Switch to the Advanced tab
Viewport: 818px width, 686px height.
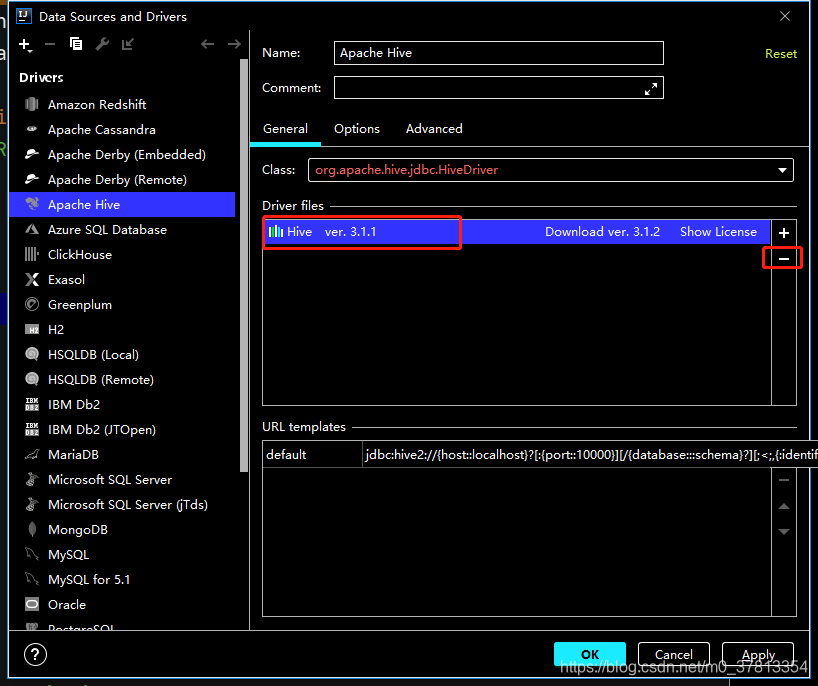[x=434, y=129]
